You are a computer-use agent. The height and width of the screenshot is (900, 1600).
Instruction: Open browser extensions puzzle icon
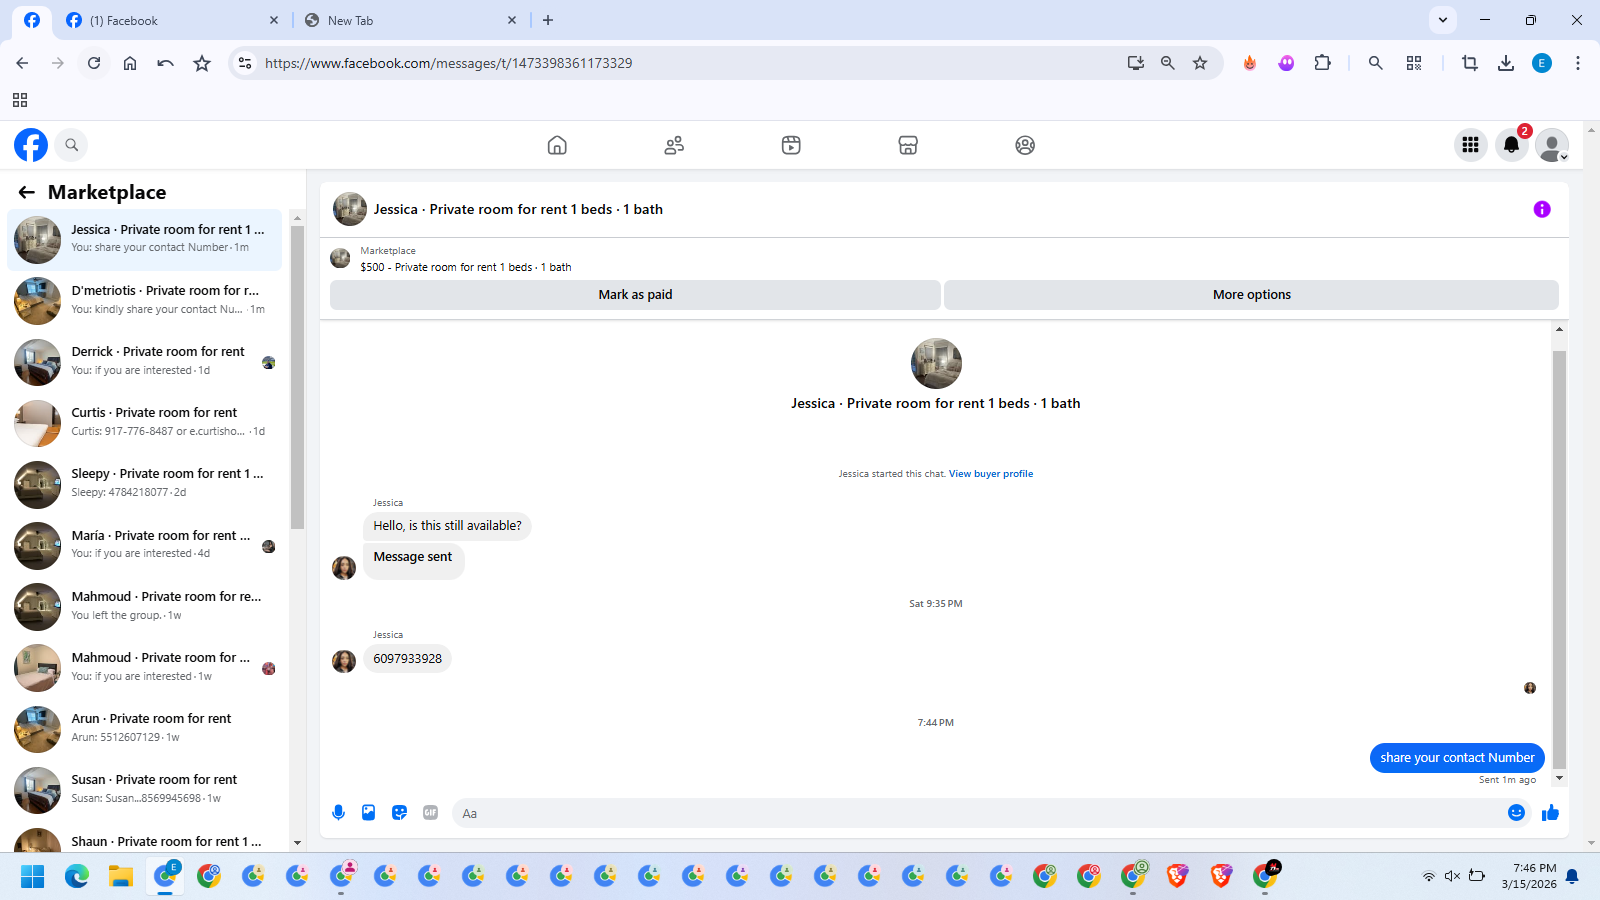tap(1322, 63)
